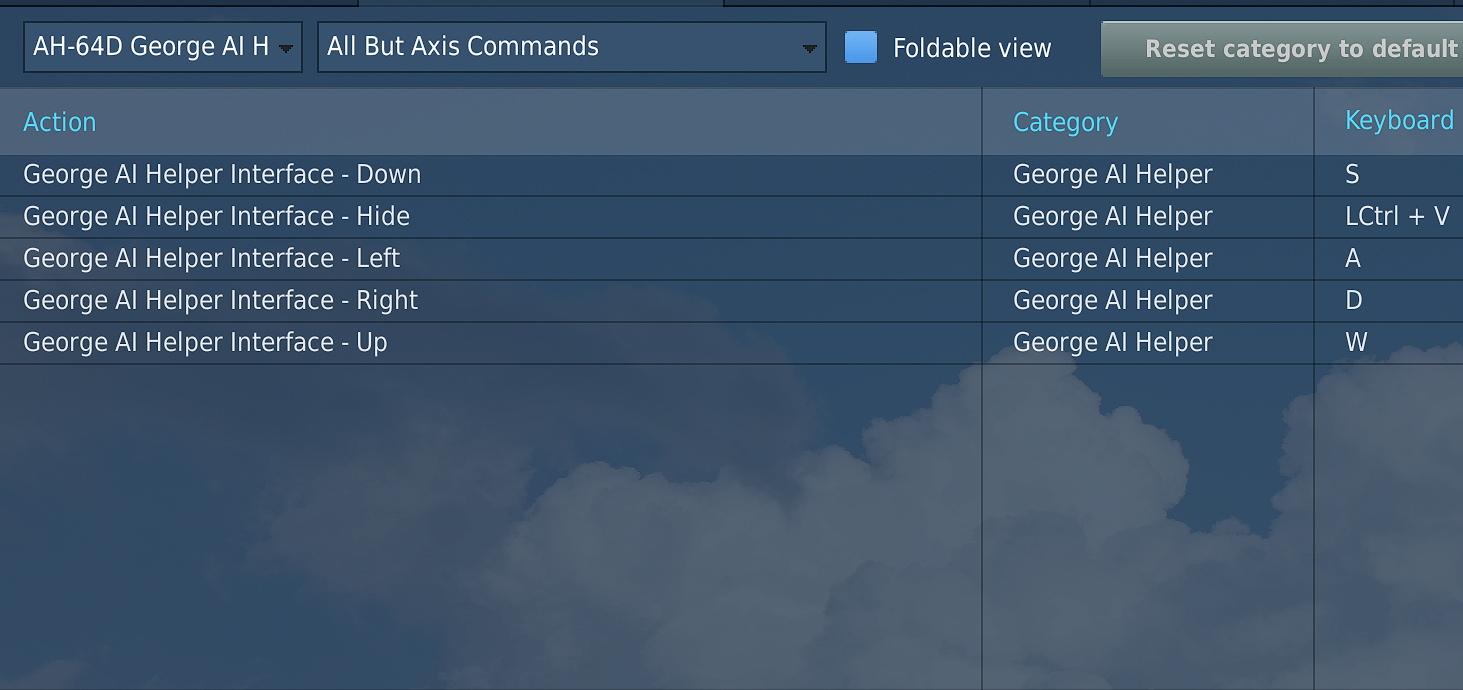
Task: Click the D keyboard binding cell
Action: tap(1389, 301)
